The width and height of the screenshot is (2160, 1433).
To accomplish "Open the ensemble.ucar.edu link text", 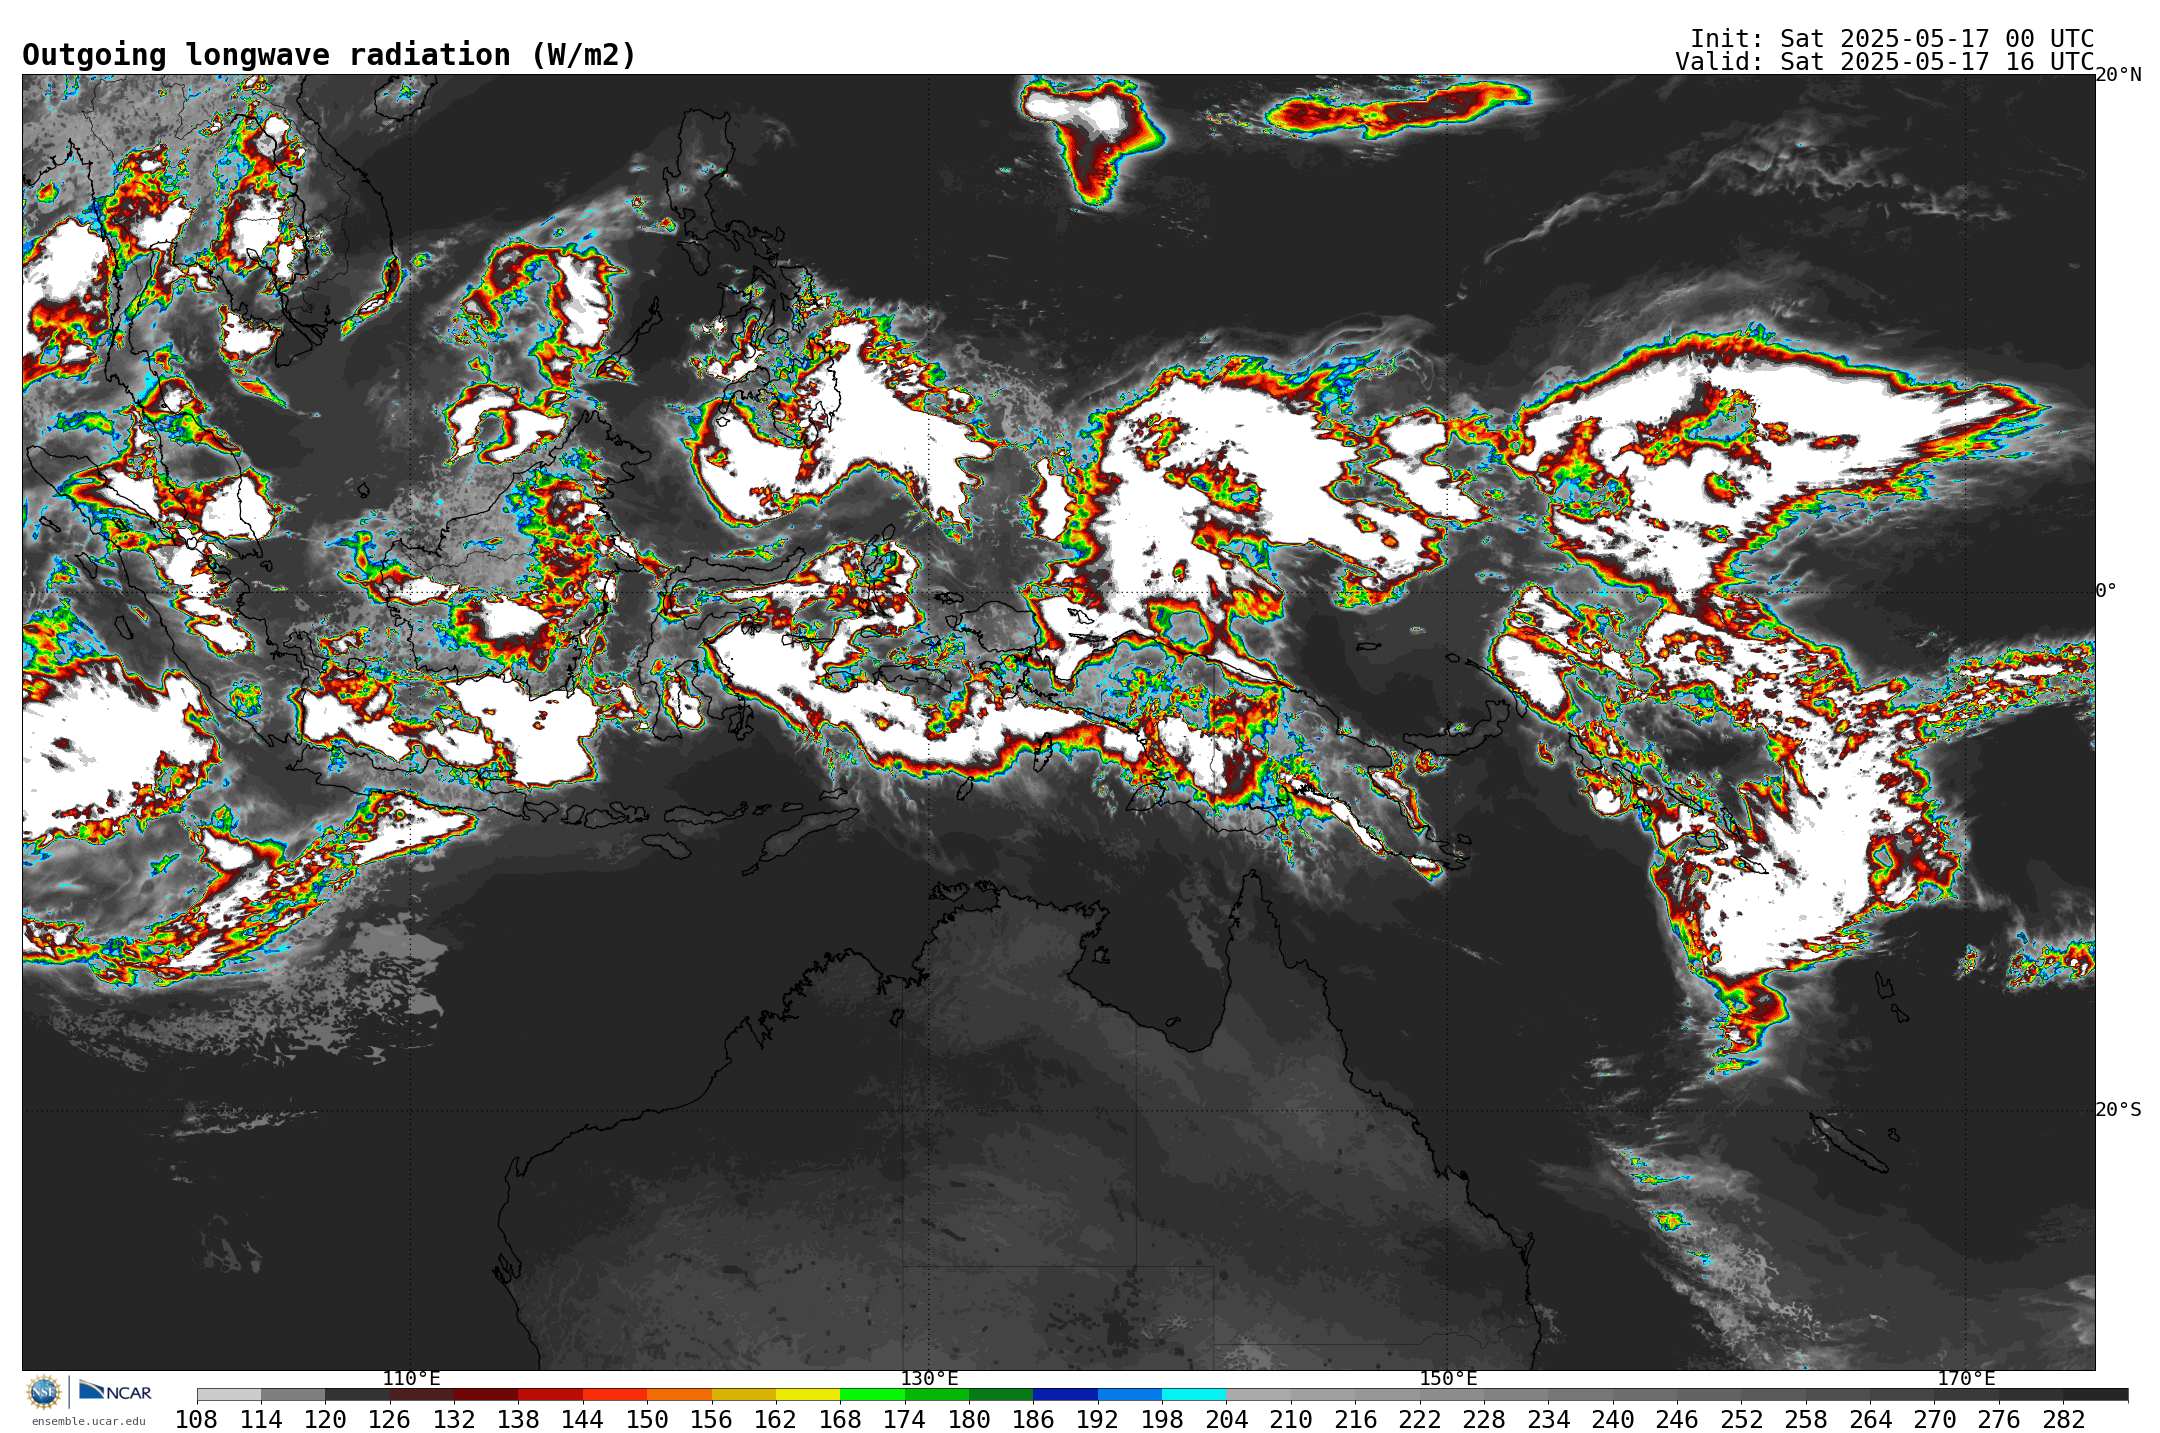I will tap(88, 1421).
